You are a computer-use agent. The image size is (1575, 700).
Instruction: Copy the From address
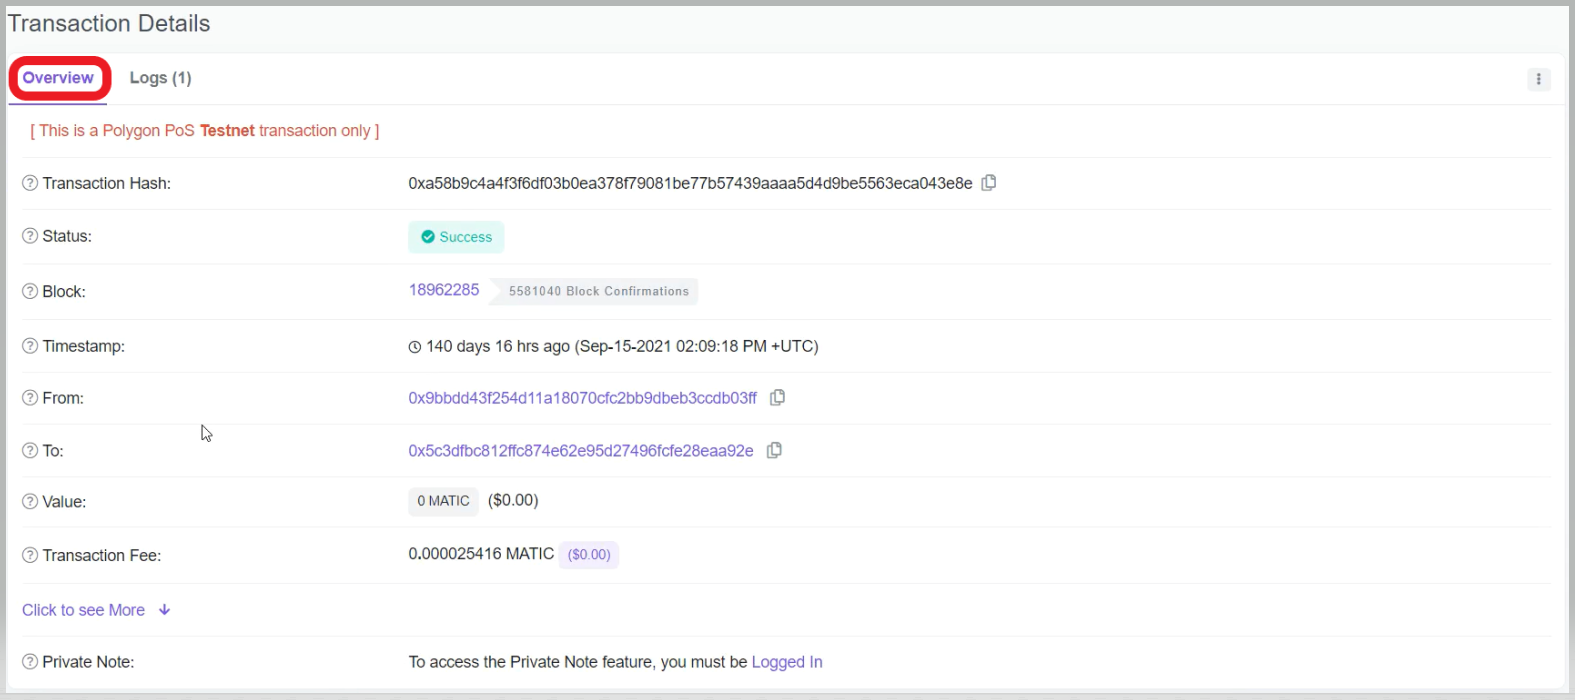tap(777, 398)
